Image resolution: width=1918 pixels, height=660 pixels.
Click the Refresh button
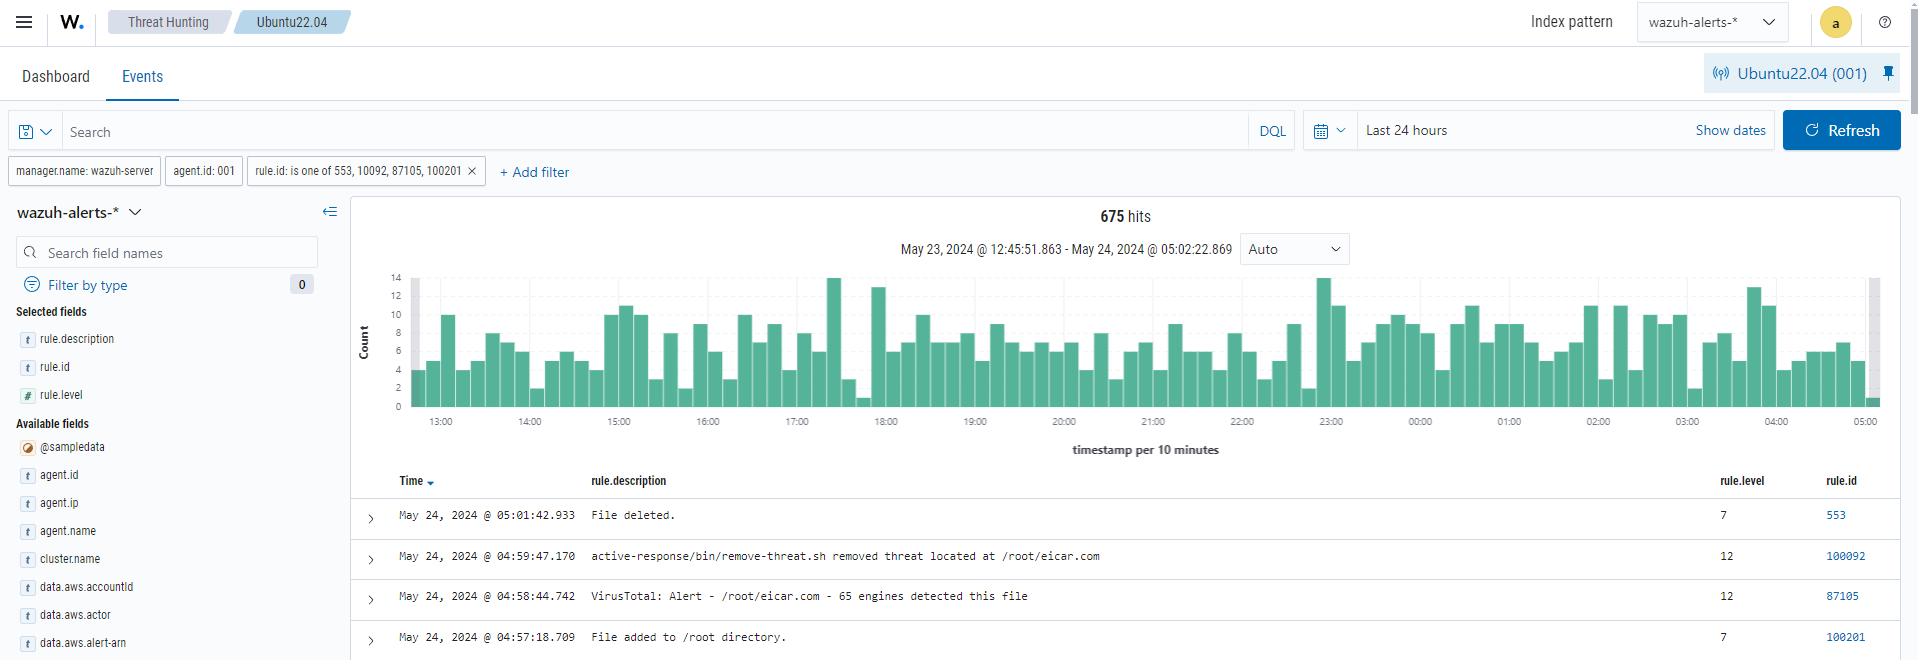point(1841,131)
